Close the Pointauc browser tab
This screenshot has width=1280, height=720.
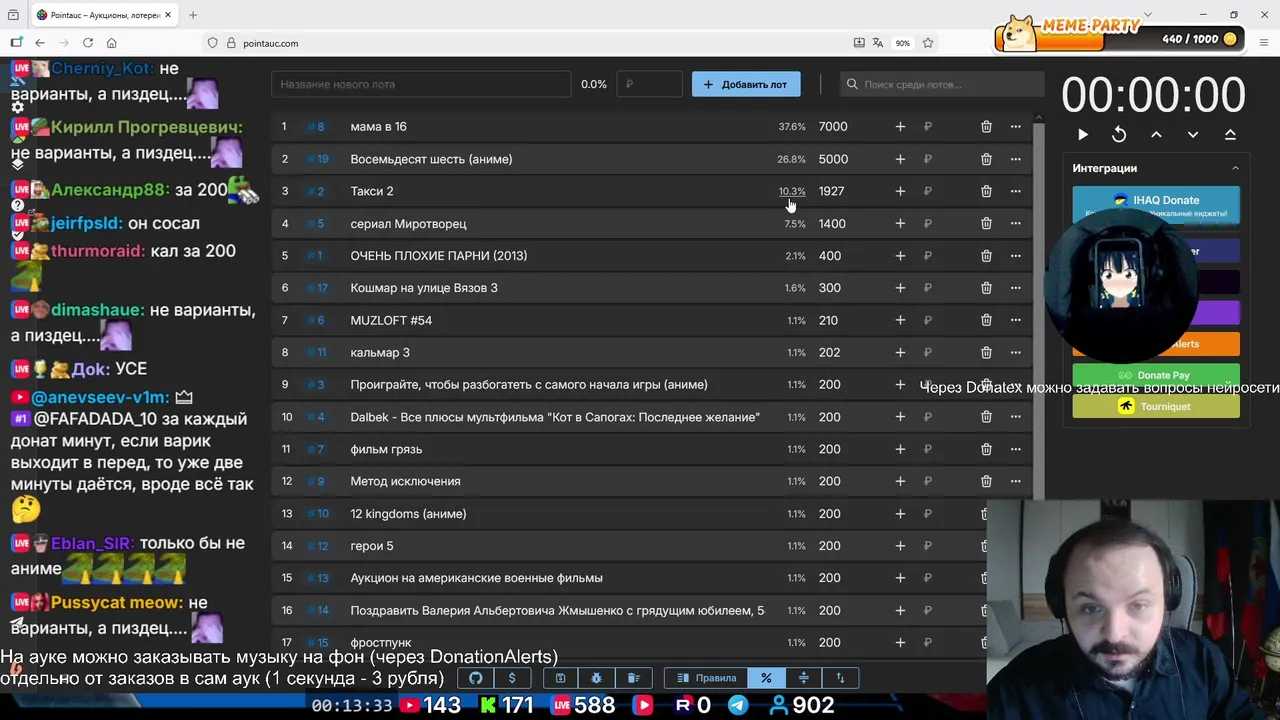pos(168,15)
